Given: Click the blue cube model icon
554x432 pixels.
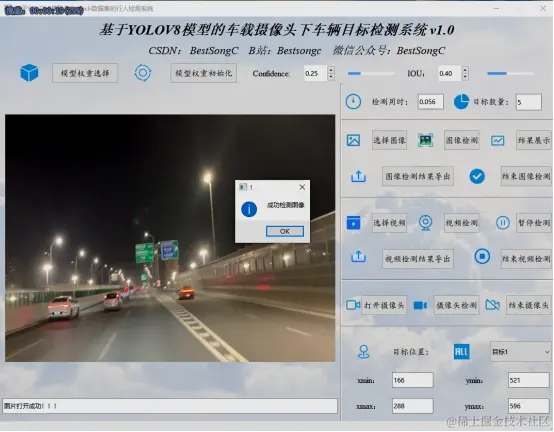Looking at the screenshot, I should [29, 73].
